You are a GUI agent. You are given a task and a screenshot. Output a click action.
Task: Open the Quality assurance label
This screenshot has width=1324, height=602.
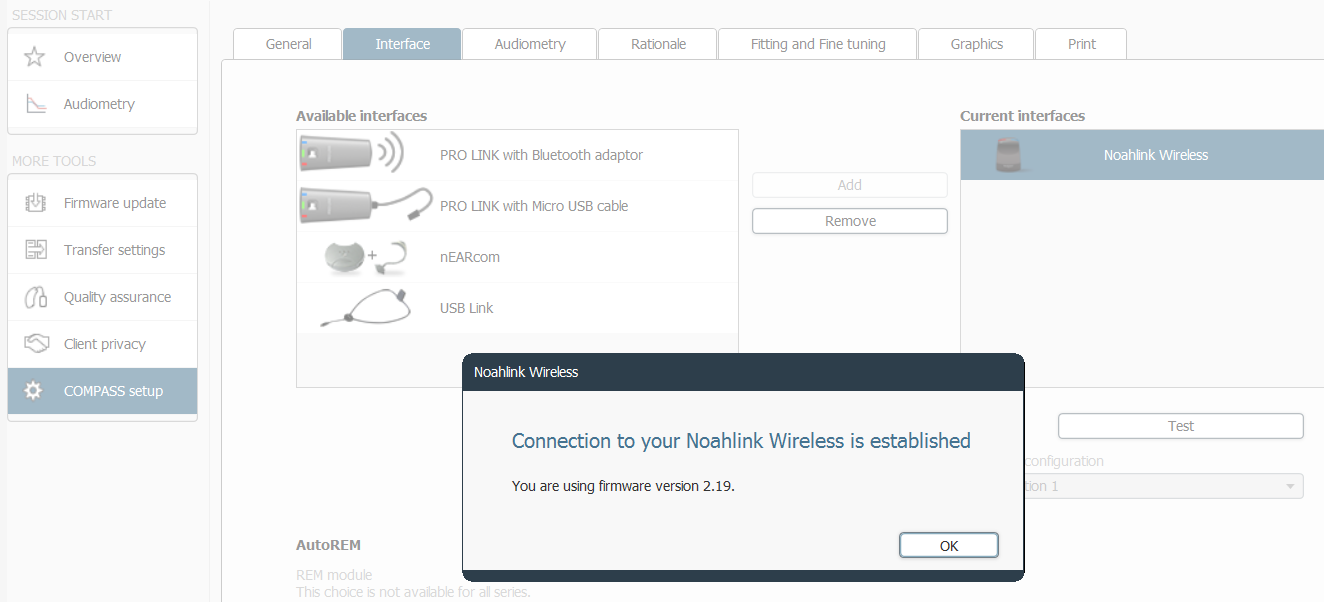tap(117, 297)
